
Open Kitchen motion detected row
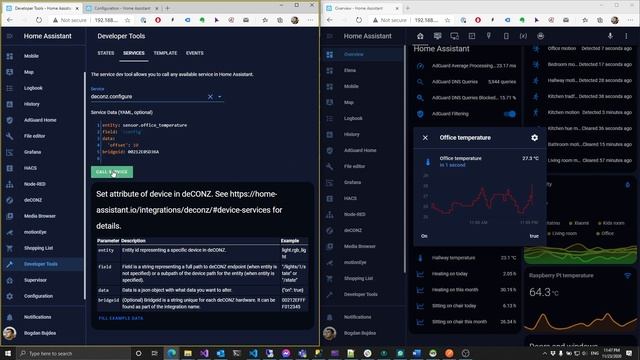coord(582,112)
